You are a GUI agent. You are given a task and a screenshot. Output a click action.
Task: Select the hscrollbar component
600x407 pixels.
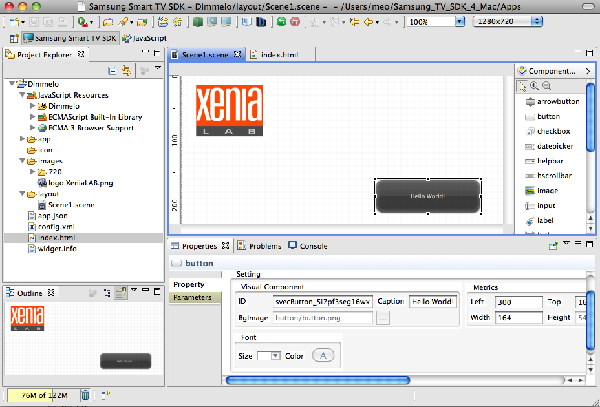(x=548, y=176)
